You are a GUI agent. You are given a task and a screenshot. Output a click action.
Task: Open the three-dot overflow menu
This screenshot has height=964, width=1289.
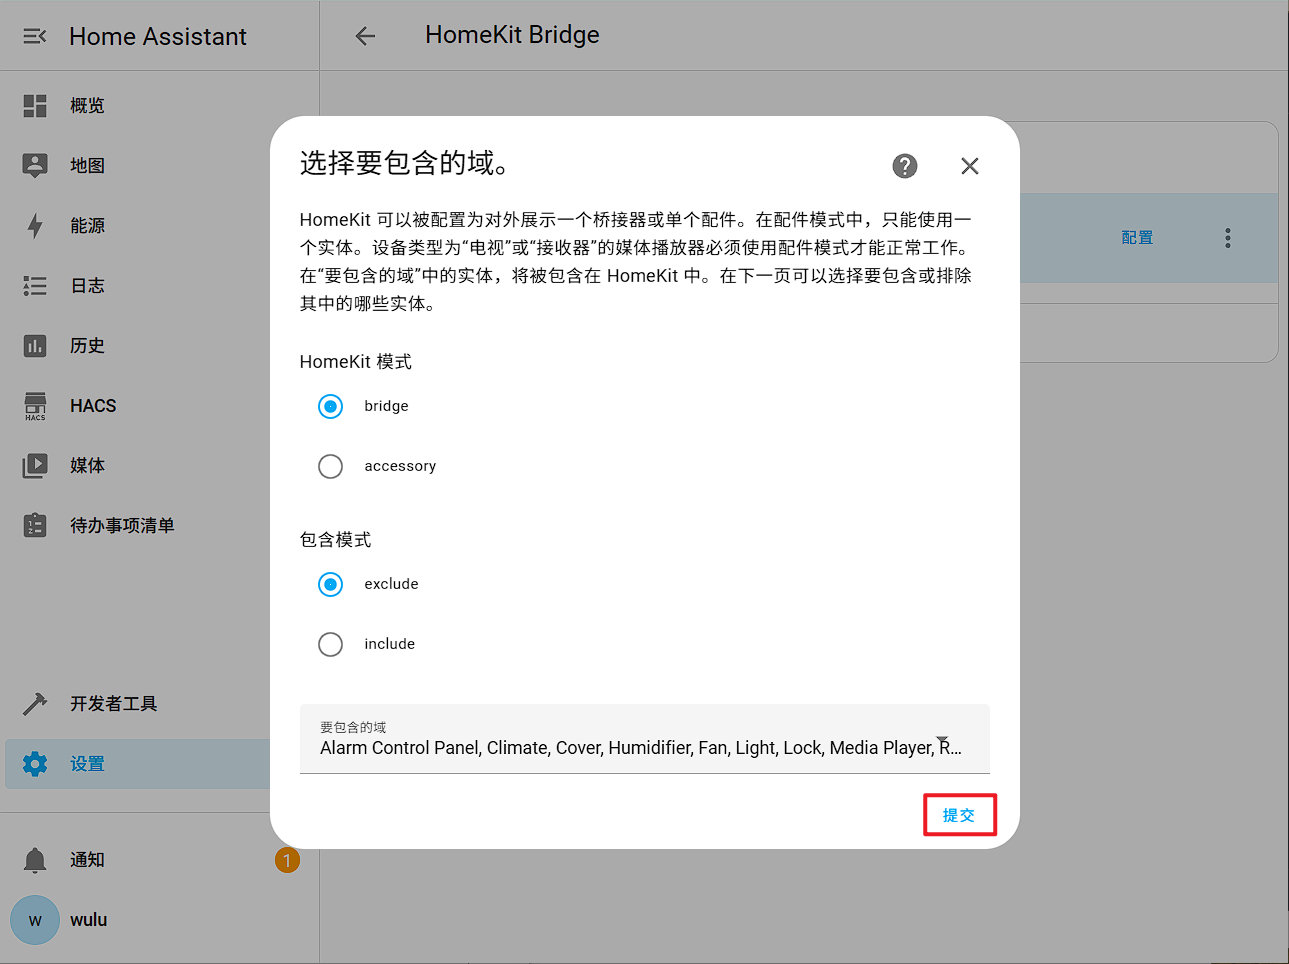pos(1228,238)
